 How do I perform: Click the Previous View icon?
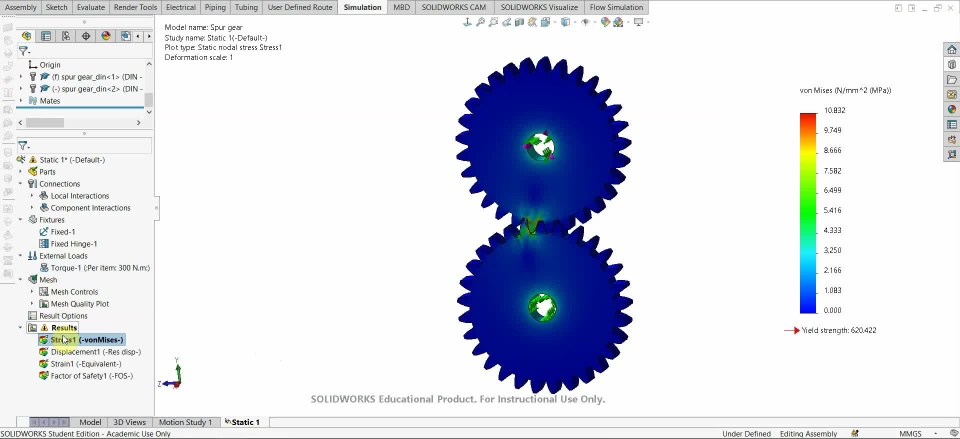pyautogui.click(x=507, y=22)
